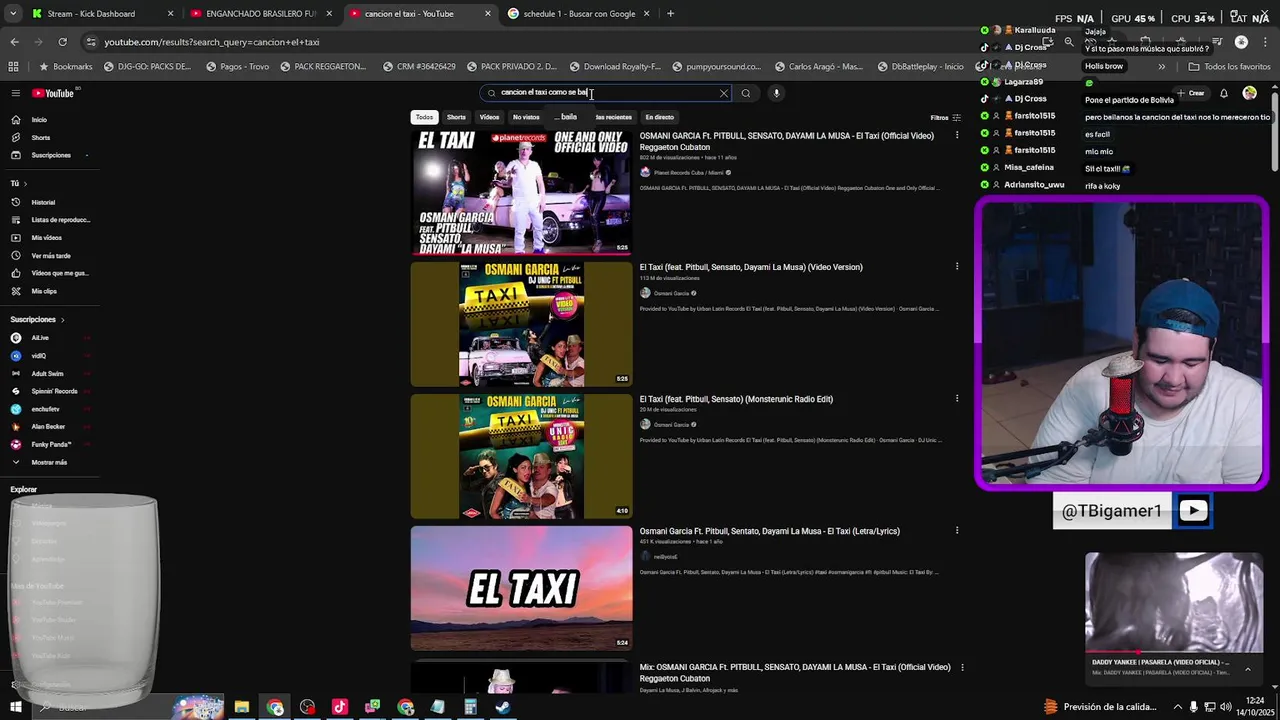The image size is (1280, 720).
Task: Open the account avatar menu
Action: point(1250,93)
